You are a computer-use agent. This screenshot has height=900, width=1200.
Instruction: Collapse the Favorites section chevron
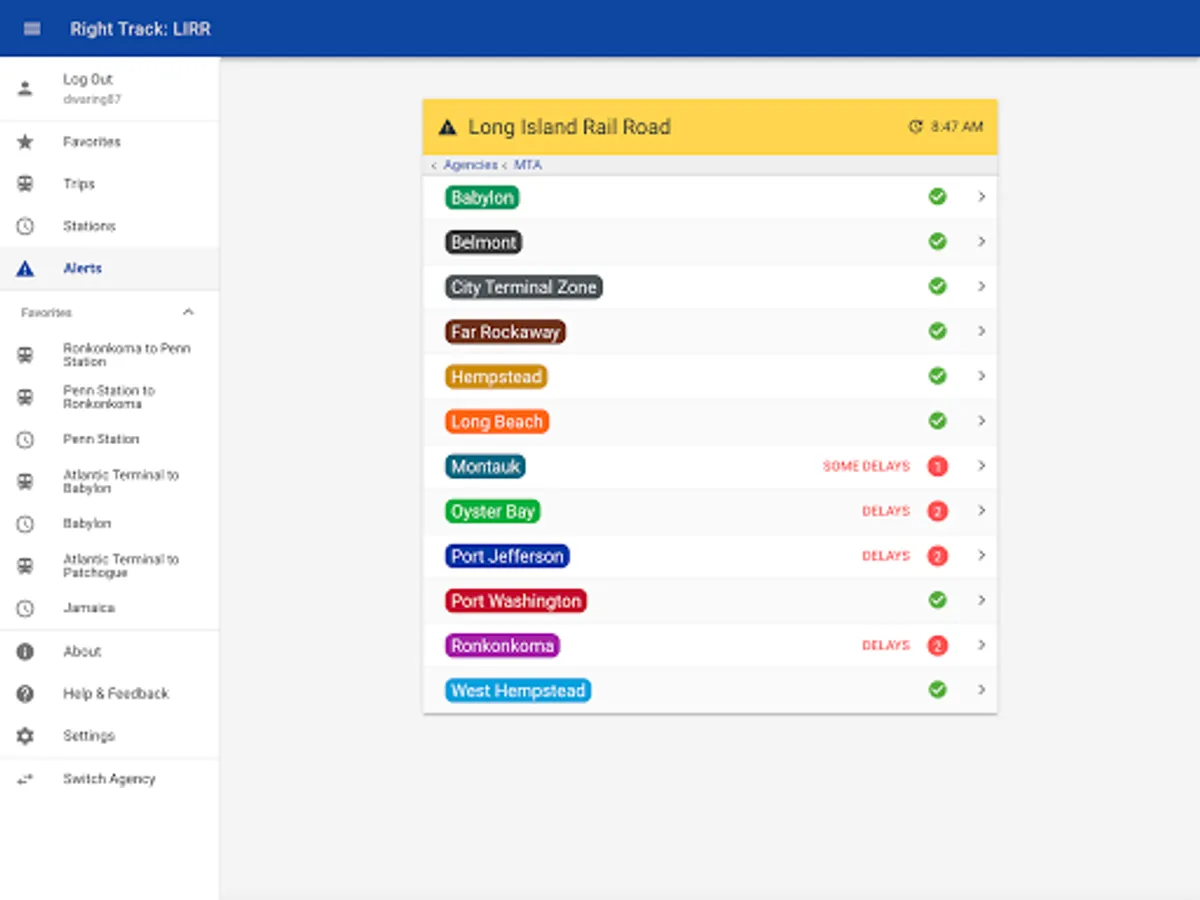click(x=188, y=313)
